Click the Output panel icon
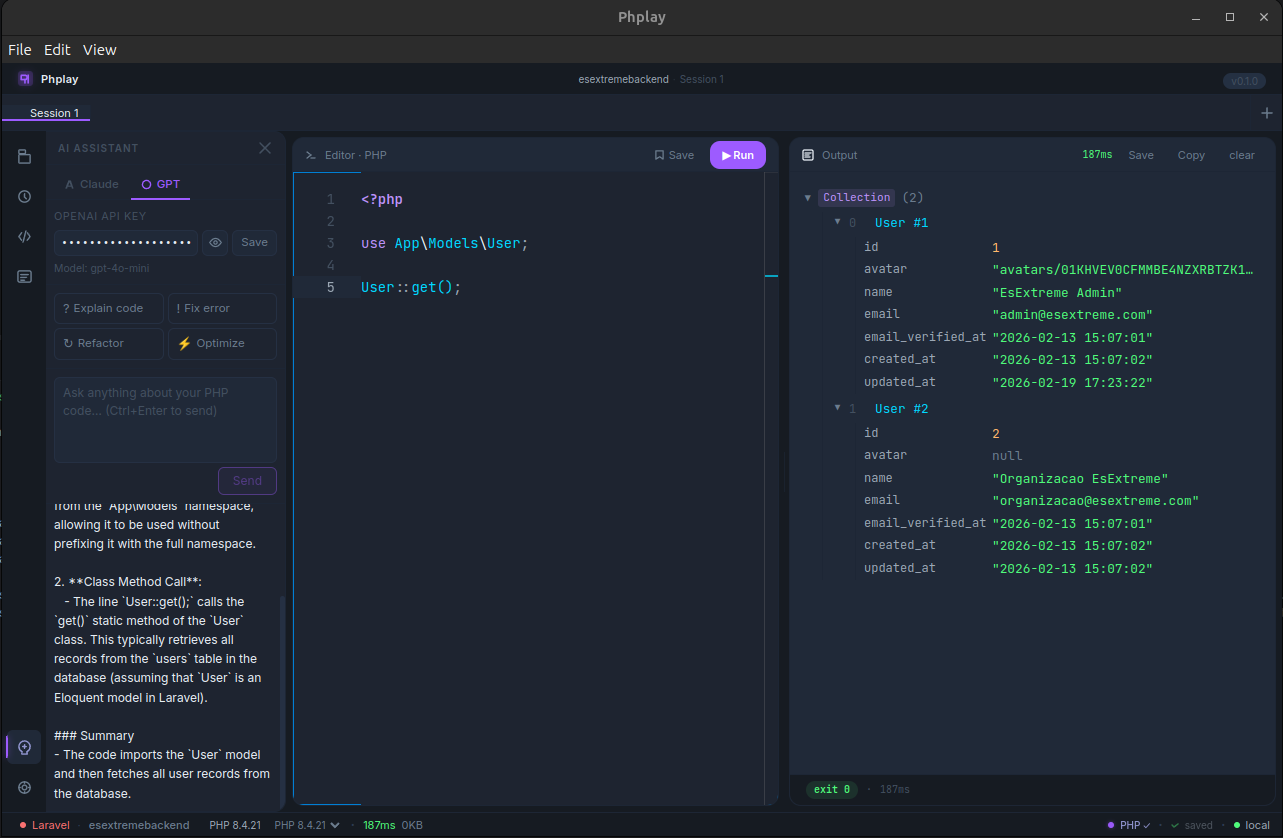Screen dimensions: 1283x838 coord(808,155)
